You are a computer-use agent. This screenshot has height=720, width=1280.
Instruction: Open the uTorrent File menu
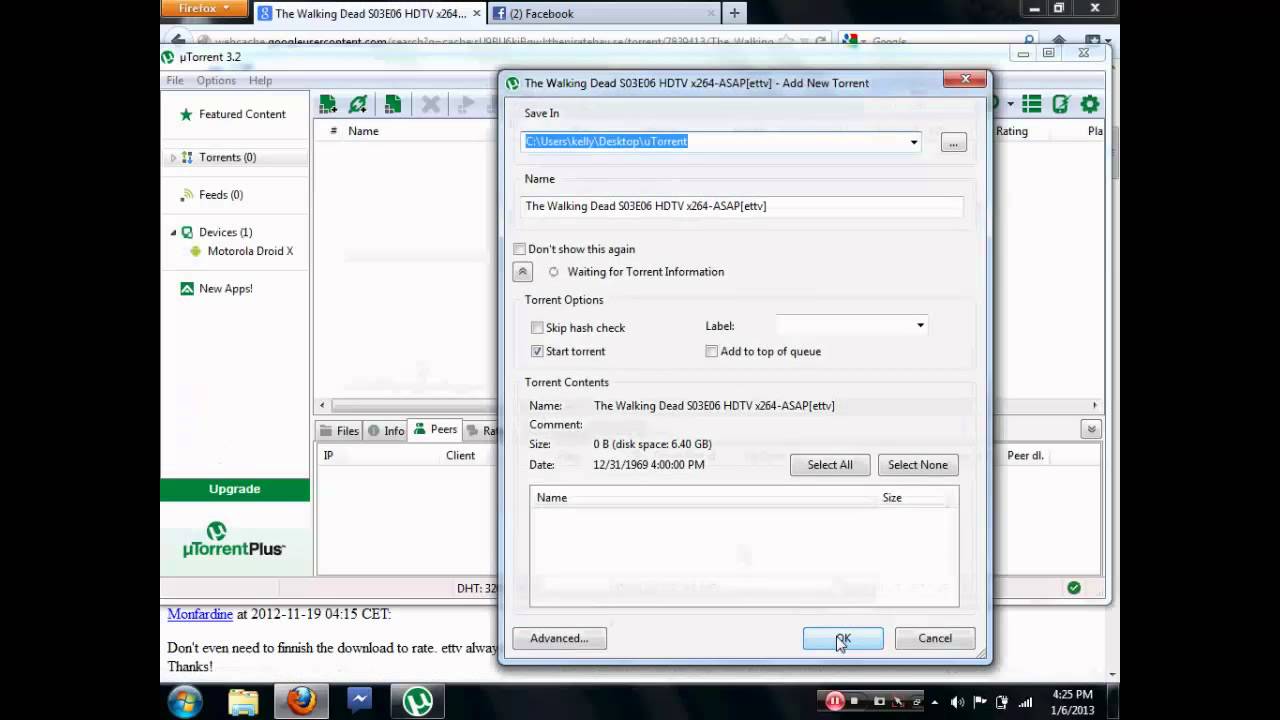tap(175, 80)
